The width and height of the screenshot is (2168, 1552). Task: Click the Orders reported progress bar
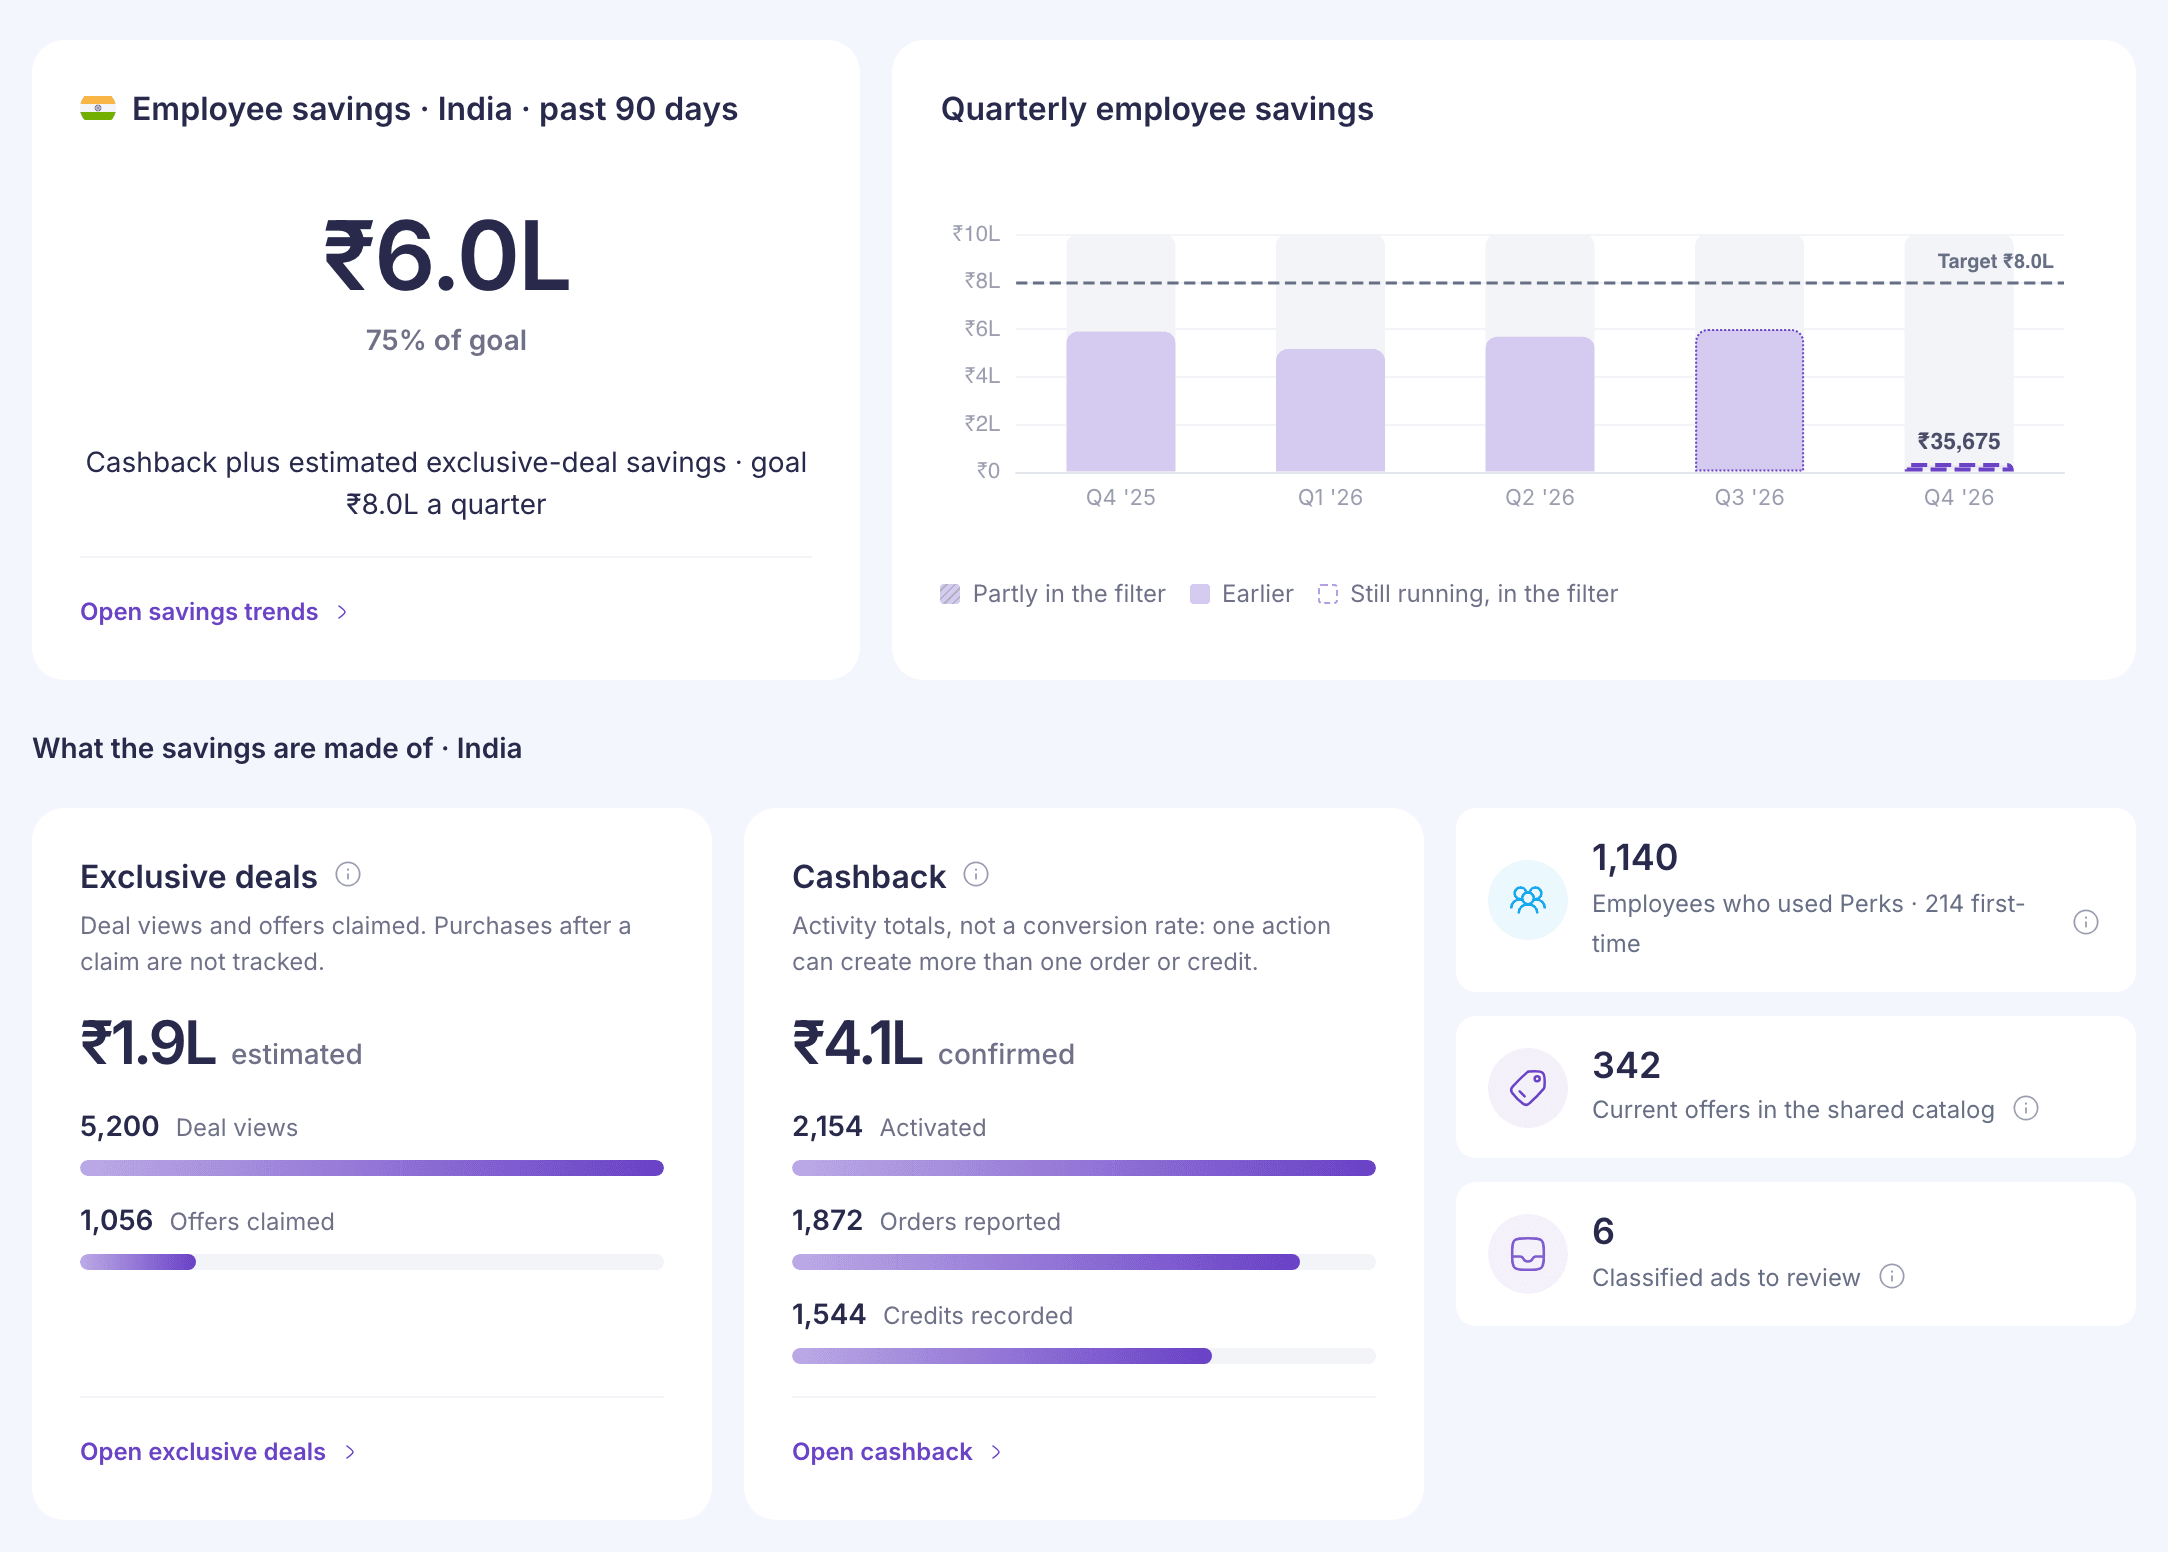pos(1084,1262)
